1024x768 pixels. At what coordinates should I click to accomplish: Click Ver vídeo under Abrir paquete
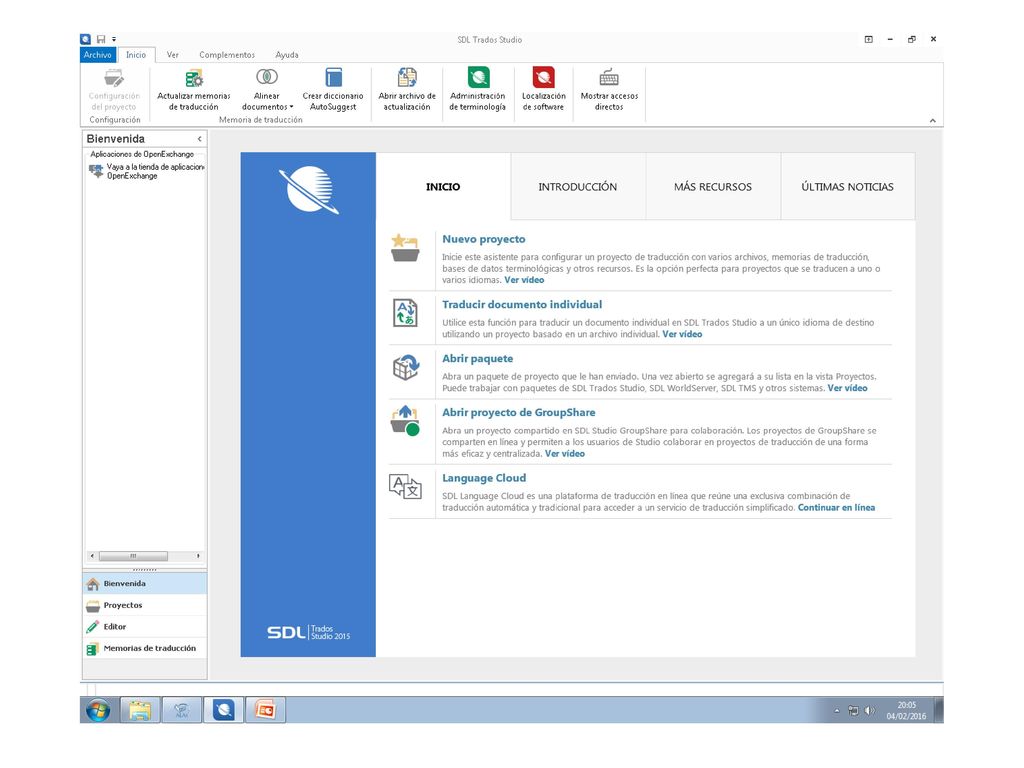point(848,389)
